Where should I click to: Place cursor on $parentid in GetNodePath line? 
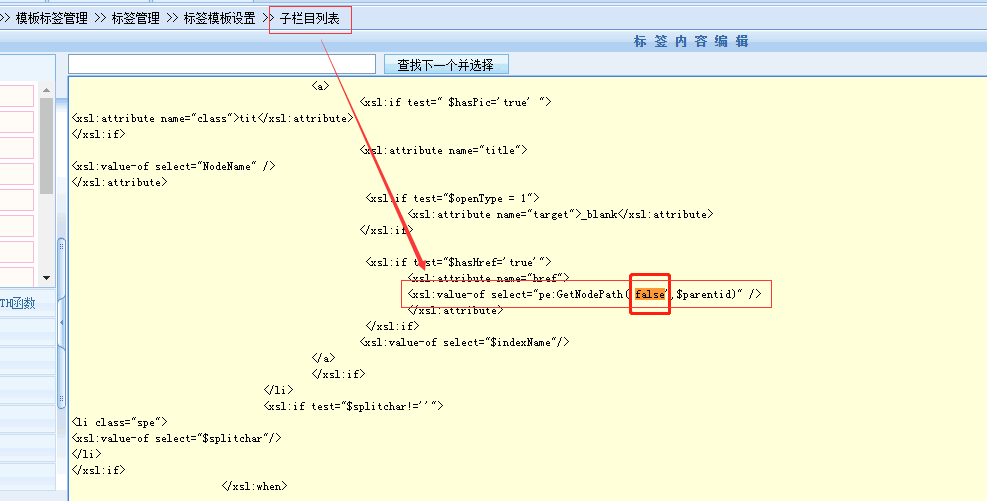point(706,294)
